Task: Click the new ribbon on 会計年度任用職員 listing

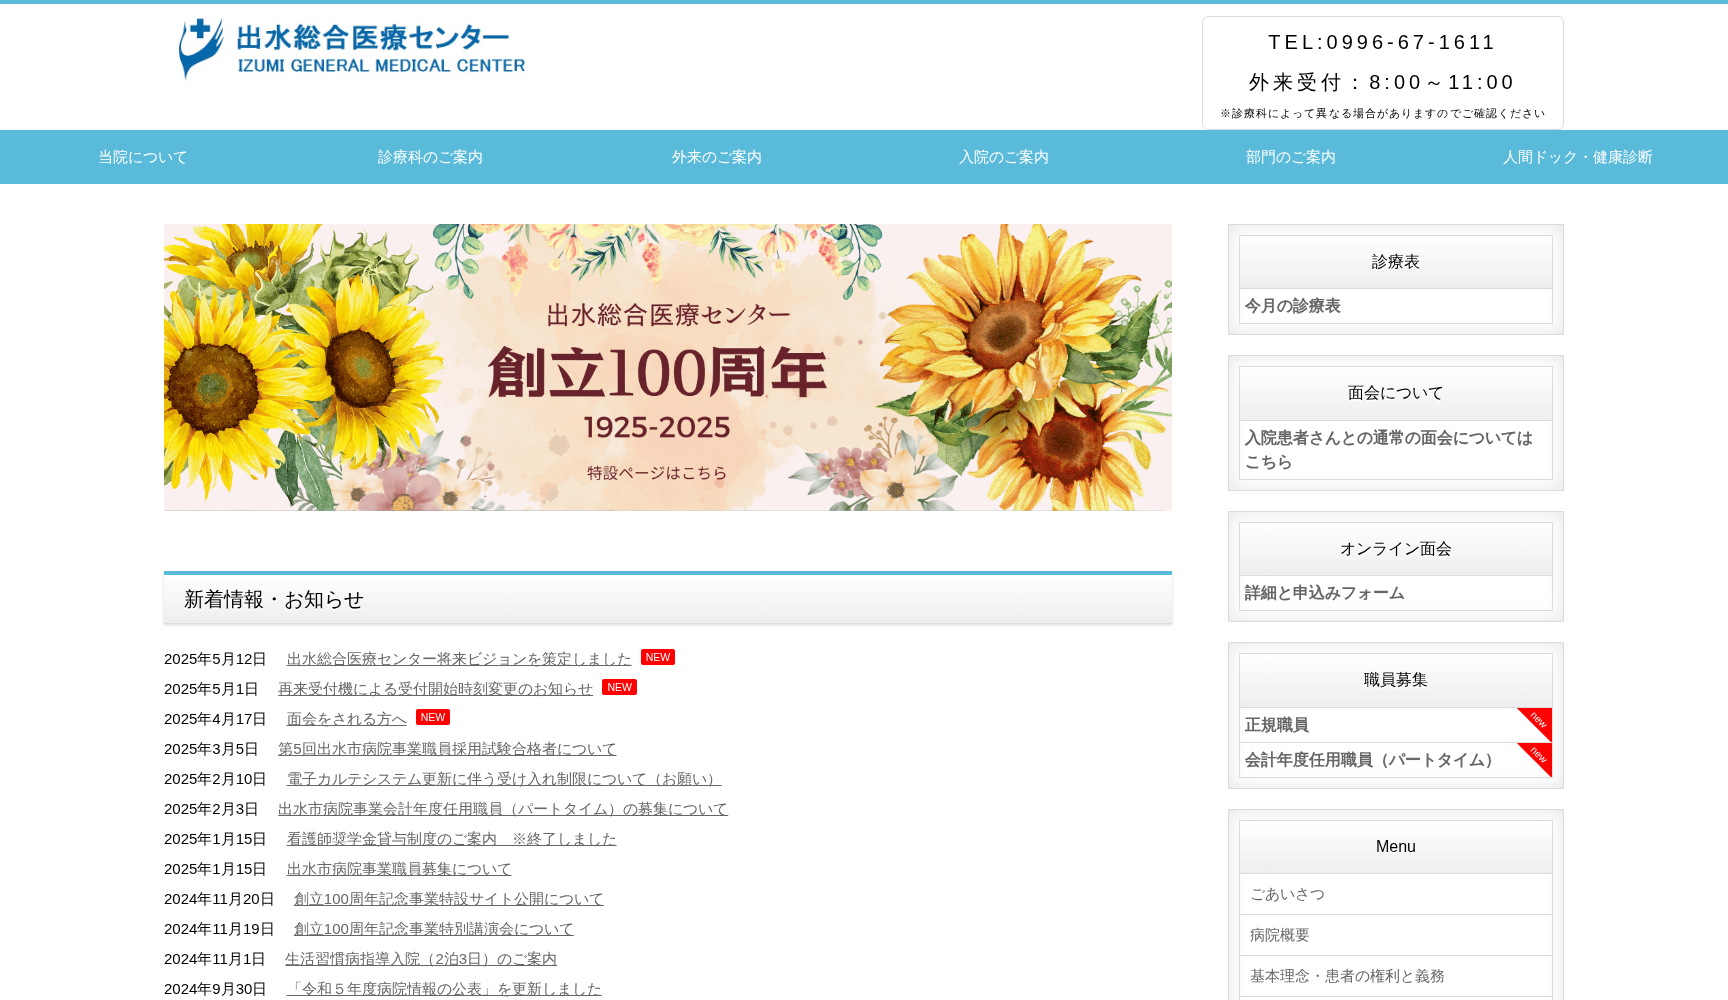Action: click(1537, 757)
